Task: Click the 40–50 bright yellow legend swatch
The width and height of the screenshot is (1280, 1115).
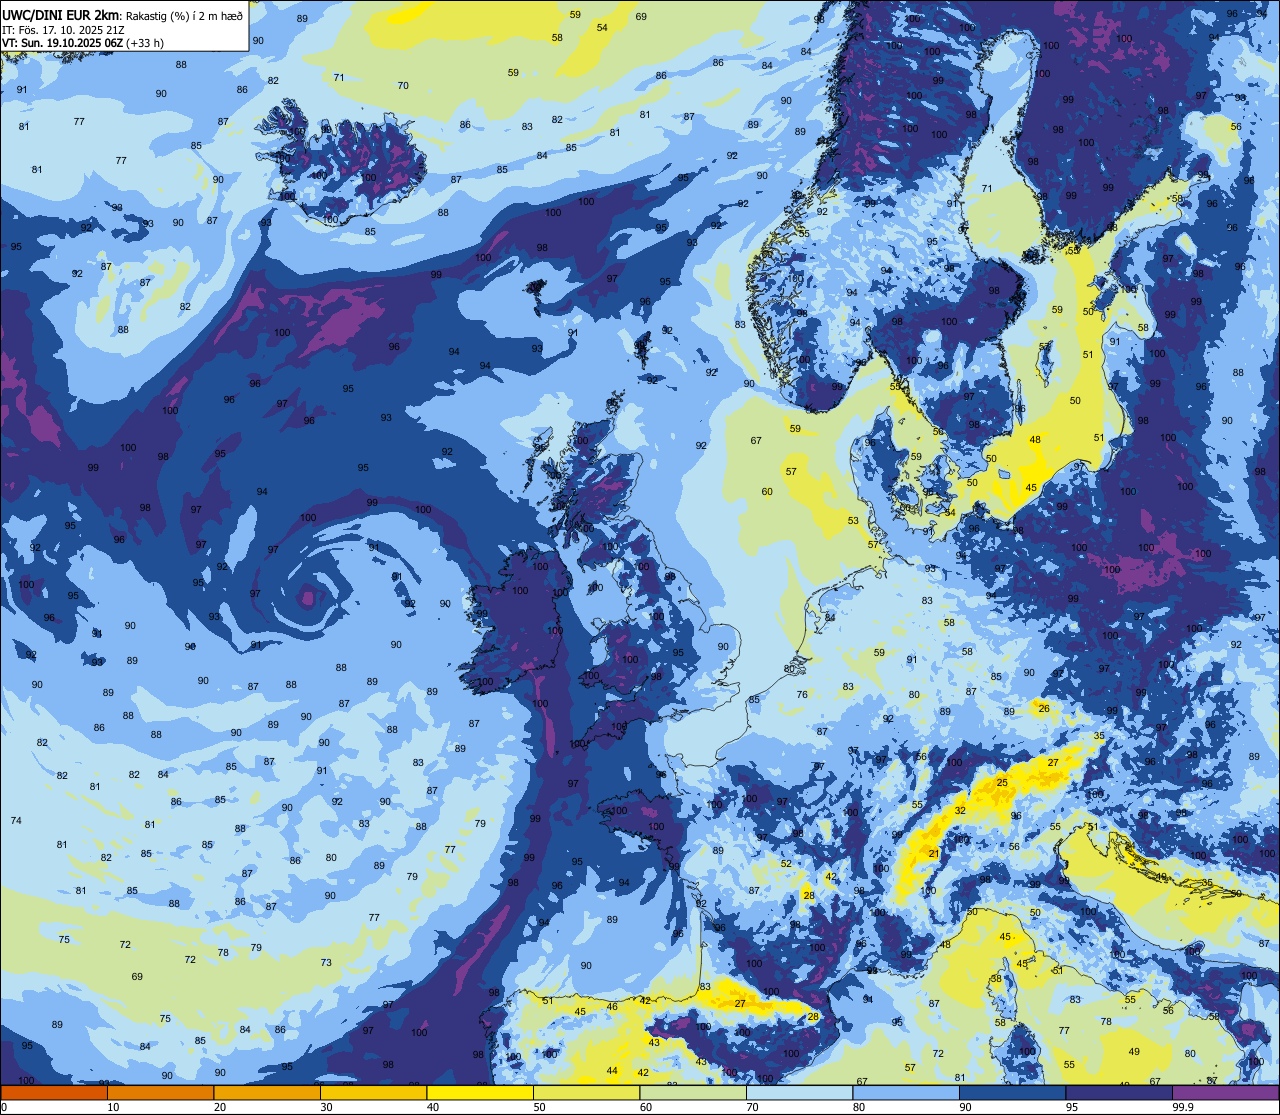Action: tap(480, 1092)
